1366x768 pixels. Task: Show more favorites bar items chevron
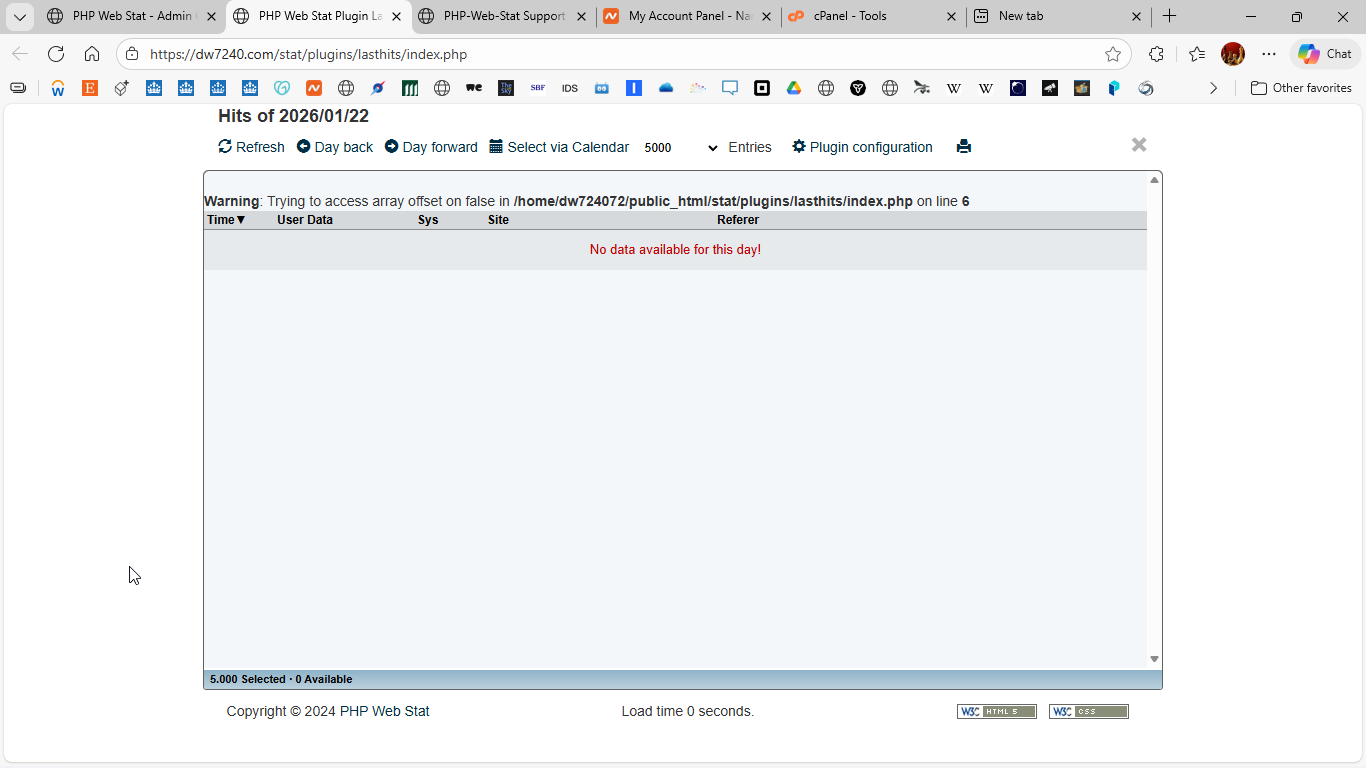click(1213, 88)
